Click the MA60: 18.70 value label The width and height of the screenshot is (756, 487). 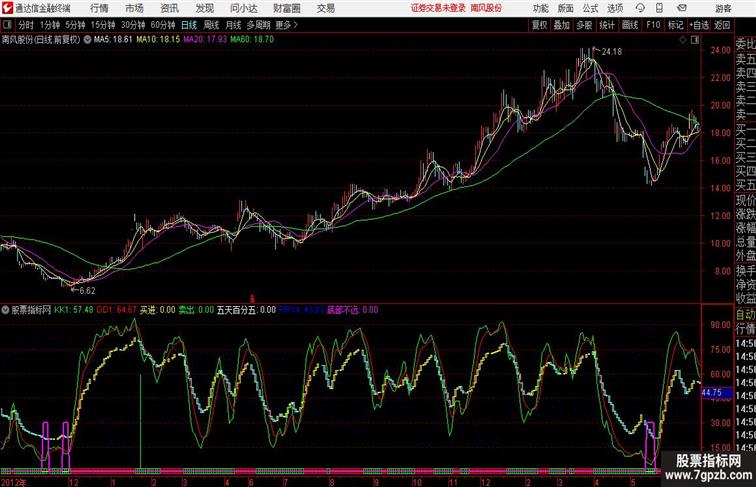click(252, 40)
